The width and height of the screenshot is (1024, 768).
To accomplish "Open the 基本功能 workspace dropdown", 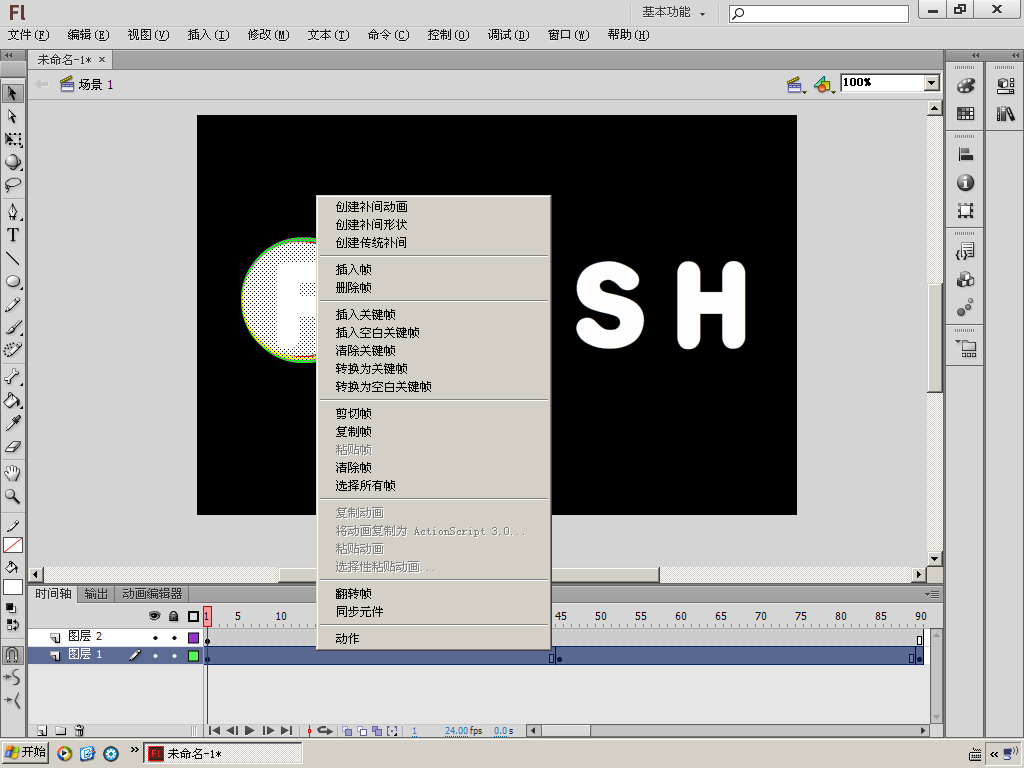I will (673, 12).
